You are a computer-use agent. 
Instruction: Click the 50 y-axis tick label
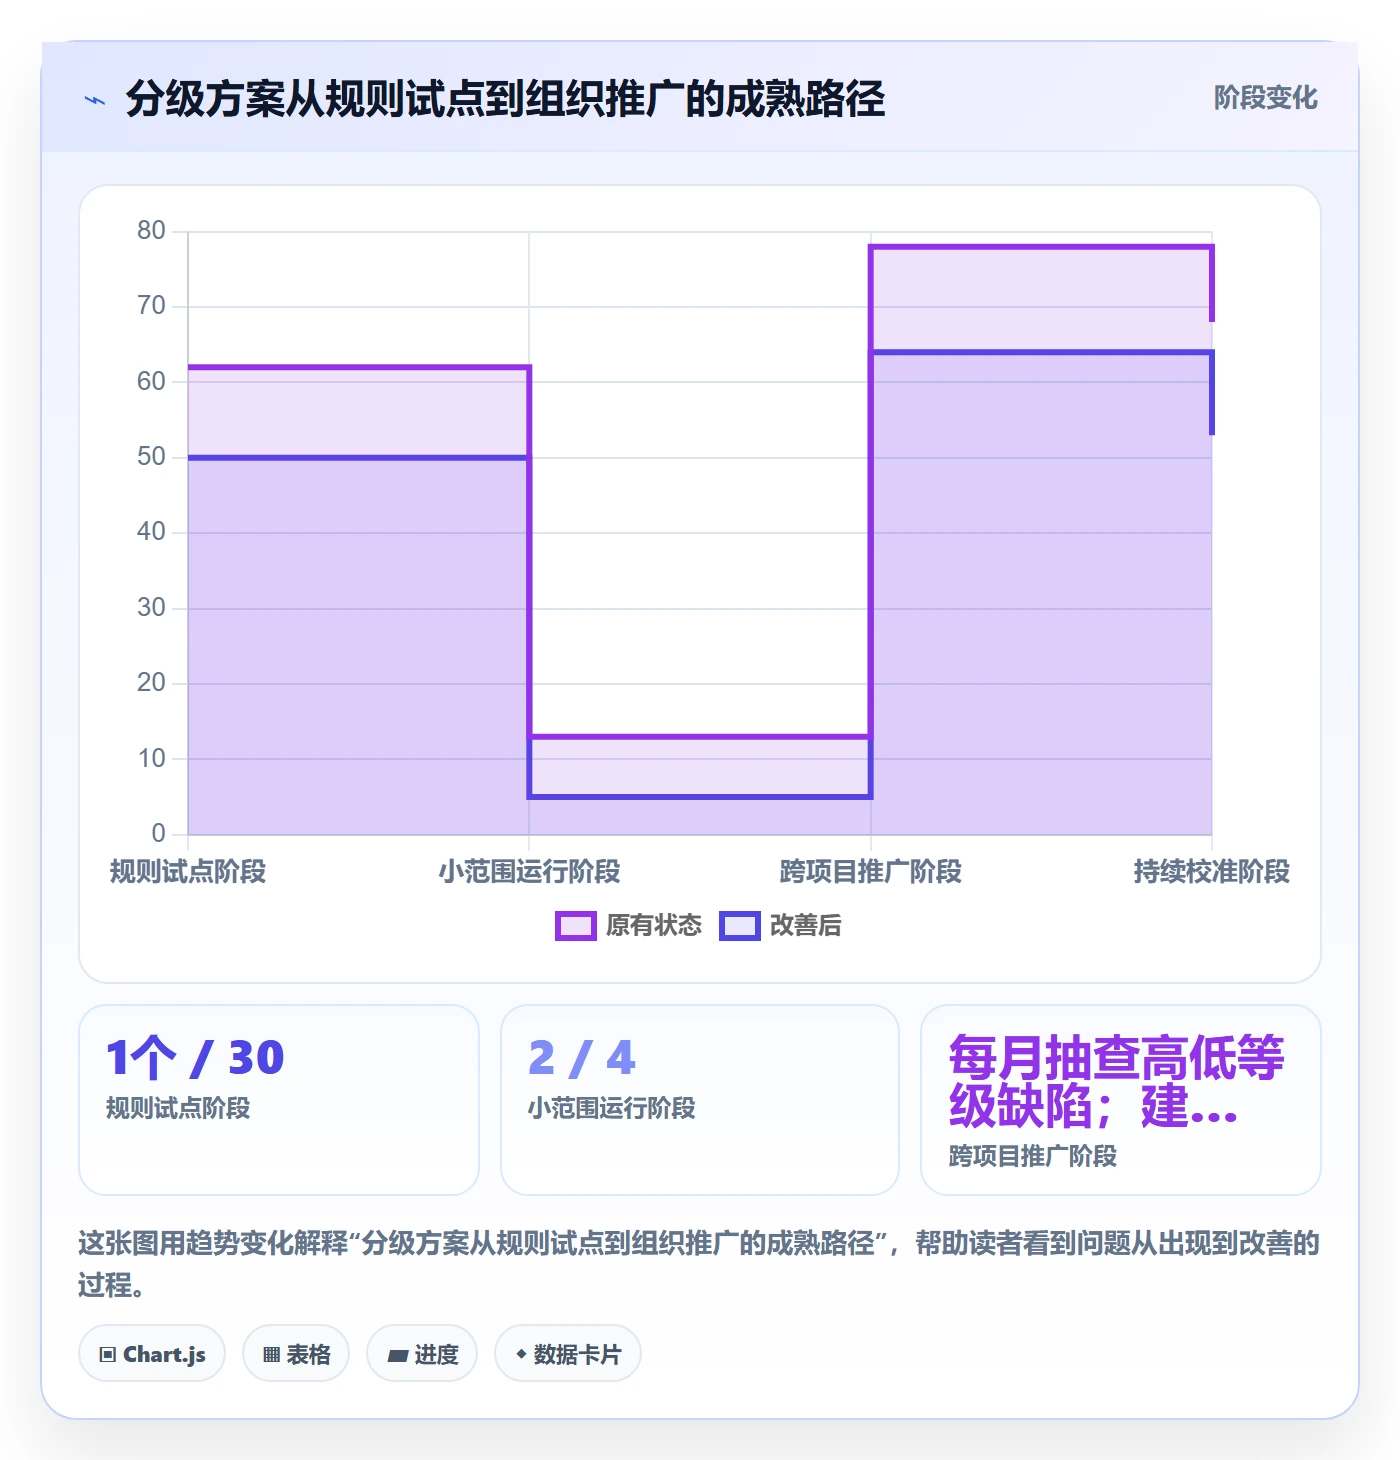151,457
